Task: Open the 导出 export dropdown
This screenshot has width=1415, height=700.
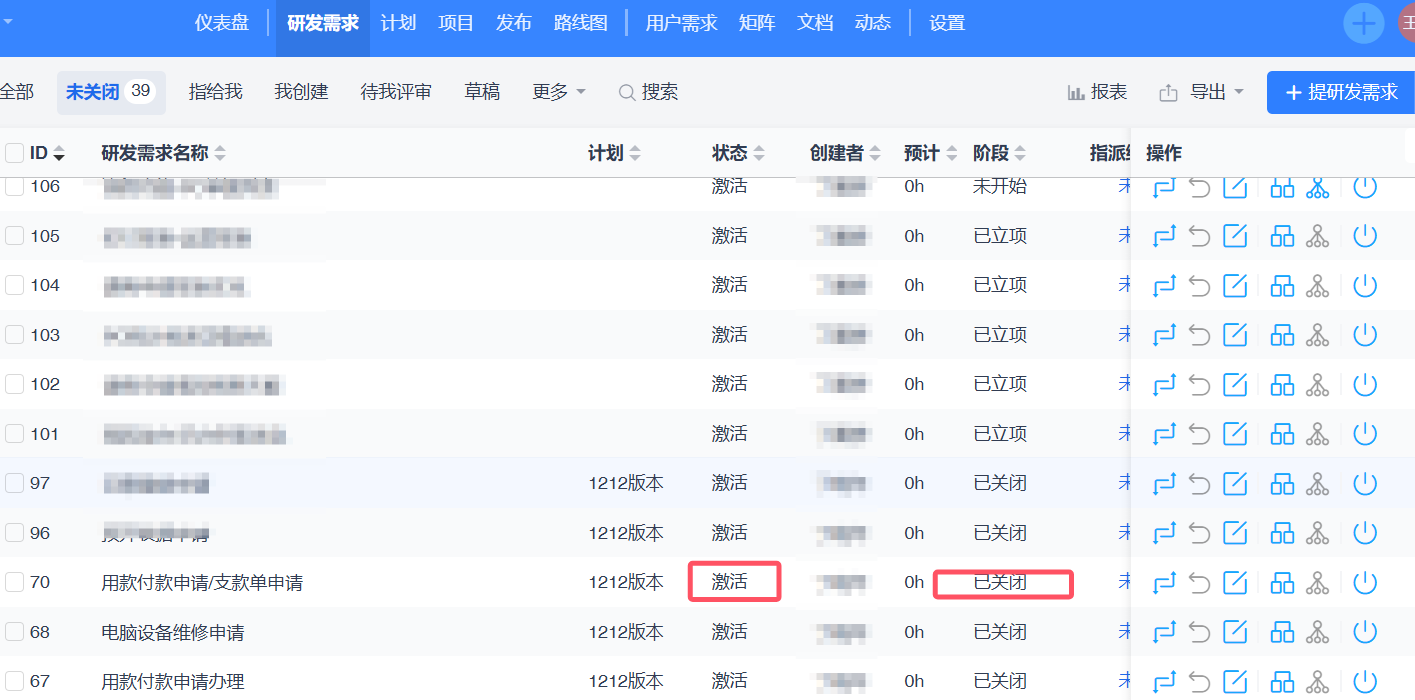Action: [x=1202, y=92]
